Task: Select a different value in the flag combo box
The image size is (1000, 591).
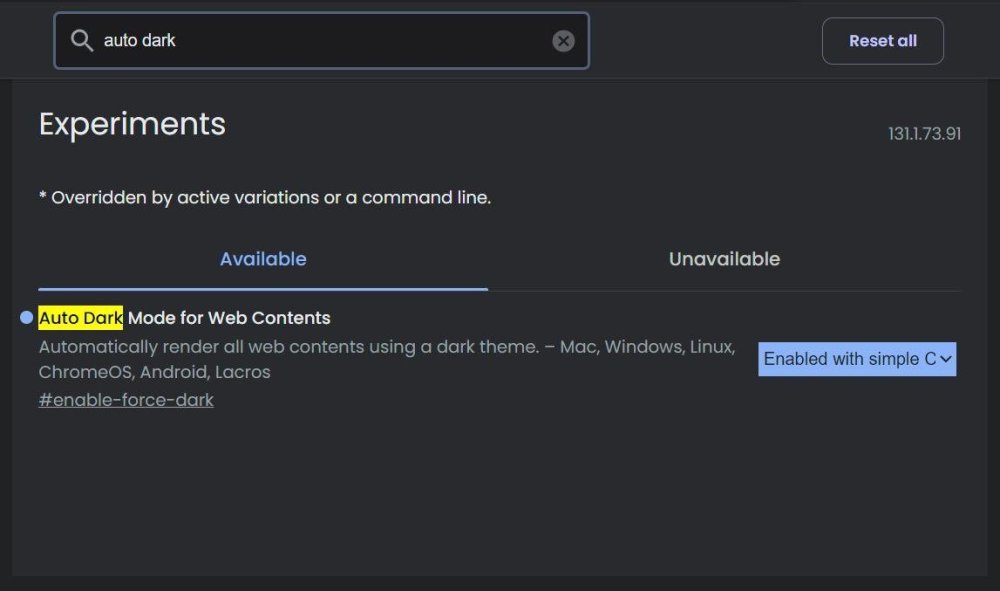Action: point(857,358)
